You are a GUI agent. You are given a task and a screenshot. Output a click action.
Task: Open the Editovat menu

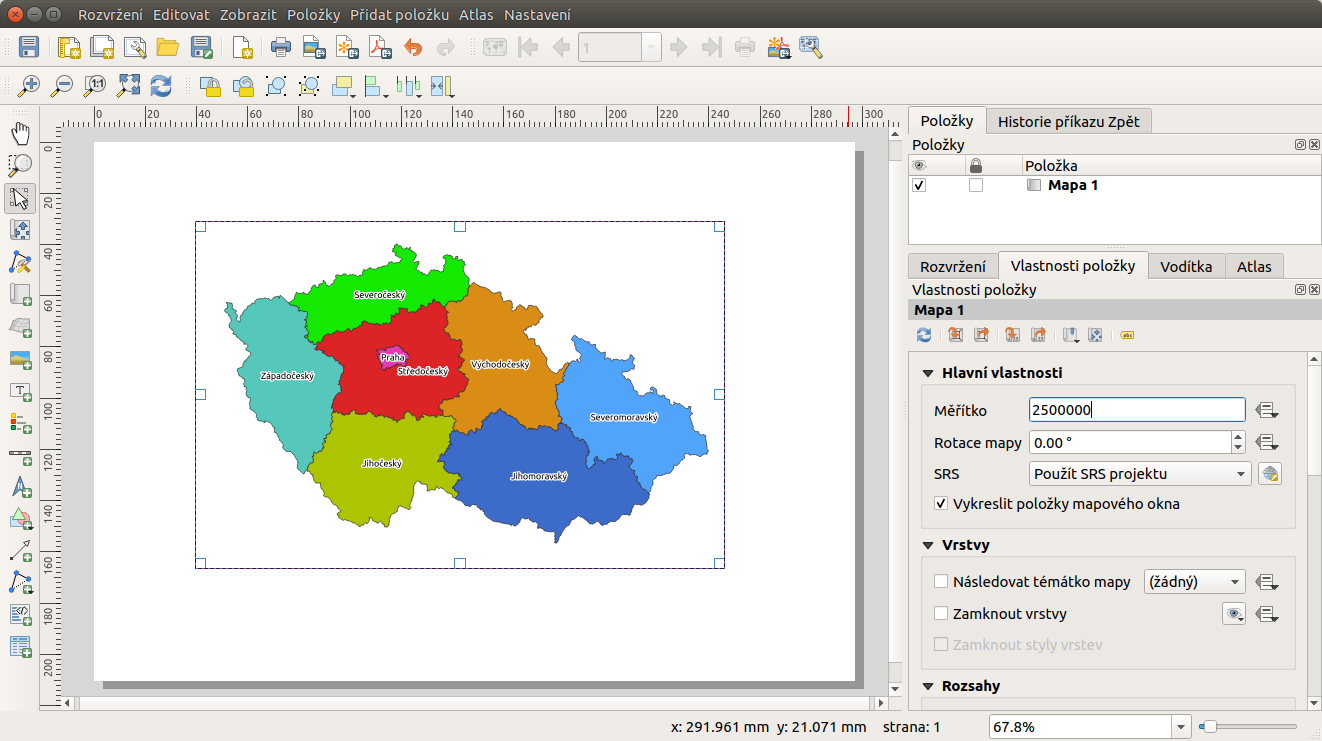click(181, 15)
